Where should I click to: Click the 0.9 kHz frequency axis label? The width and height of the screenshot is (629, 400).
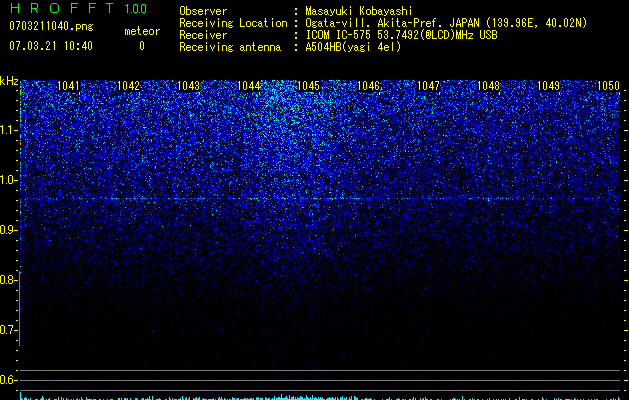8,230
